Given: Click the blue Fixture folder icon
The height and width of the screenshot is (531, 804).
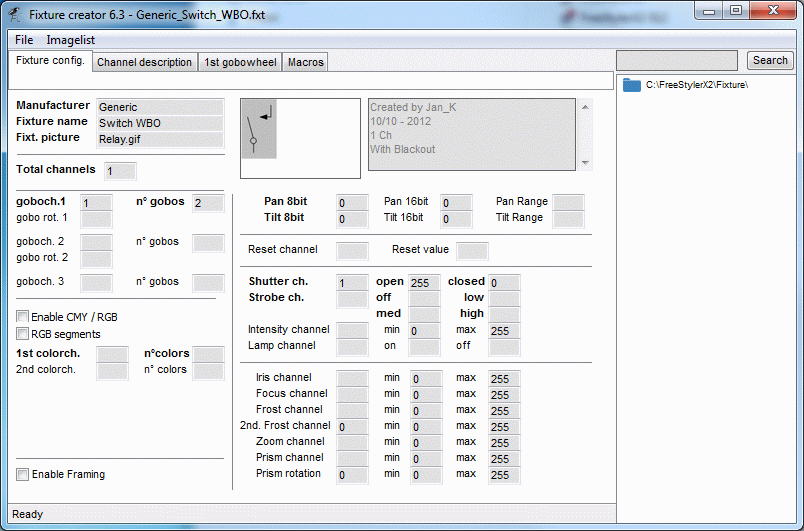Looking at the screenshot, I should point(632,85).
